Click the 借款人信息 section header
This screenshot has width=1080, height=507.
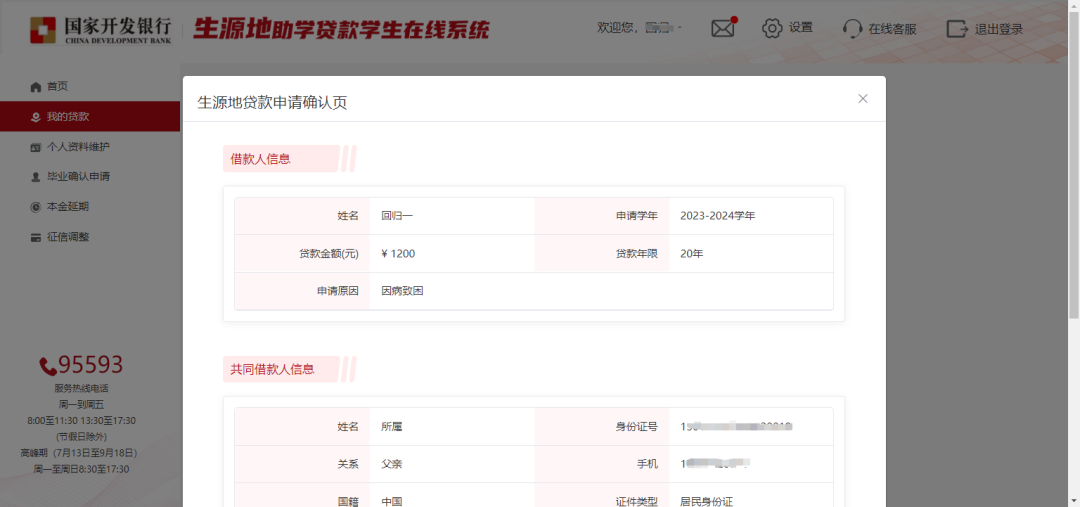(x=261, y=158)
